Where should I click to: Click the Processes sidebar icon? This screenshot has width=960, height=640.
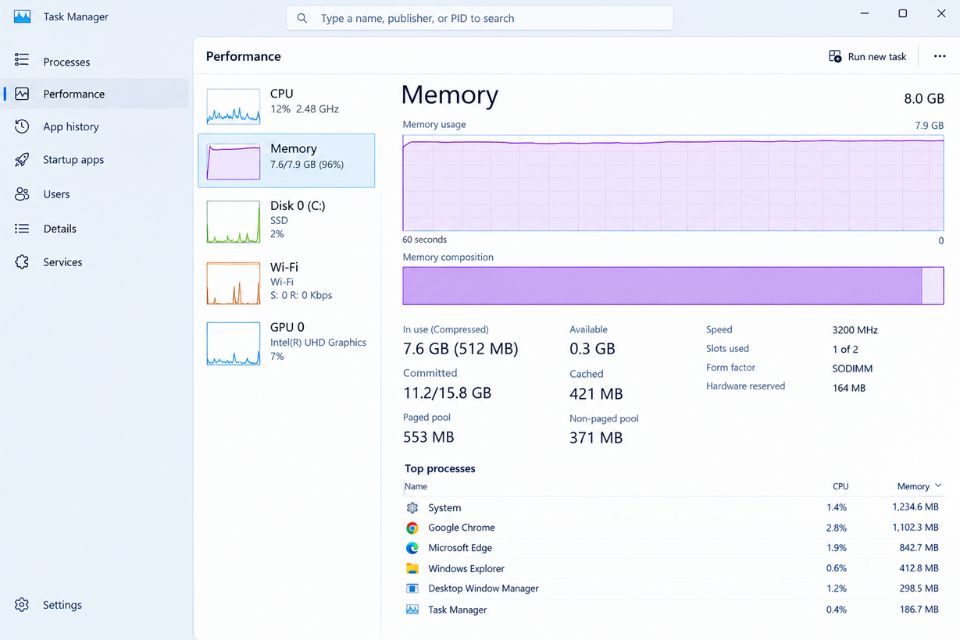pyautogui.click(x=22, y=59)
